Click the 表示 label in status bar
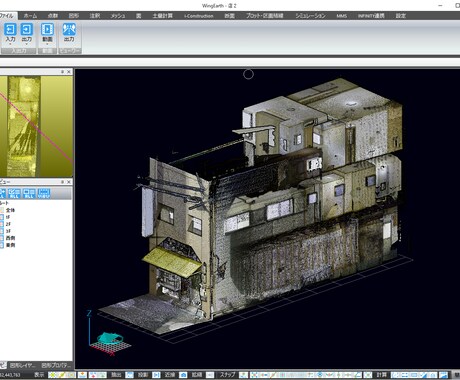 (x=39, y=375)
